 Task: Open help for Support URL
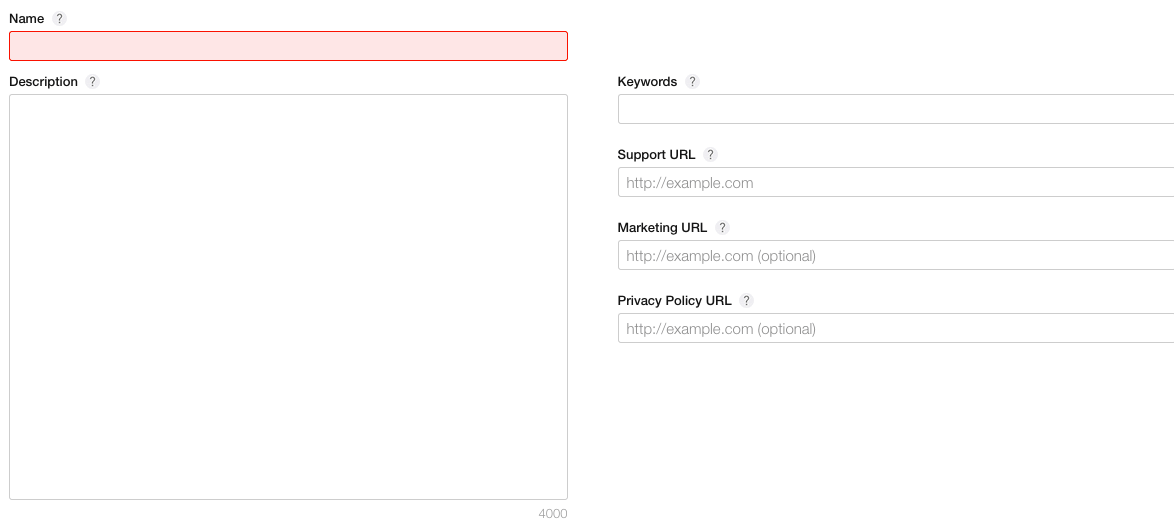coord(711,155)
